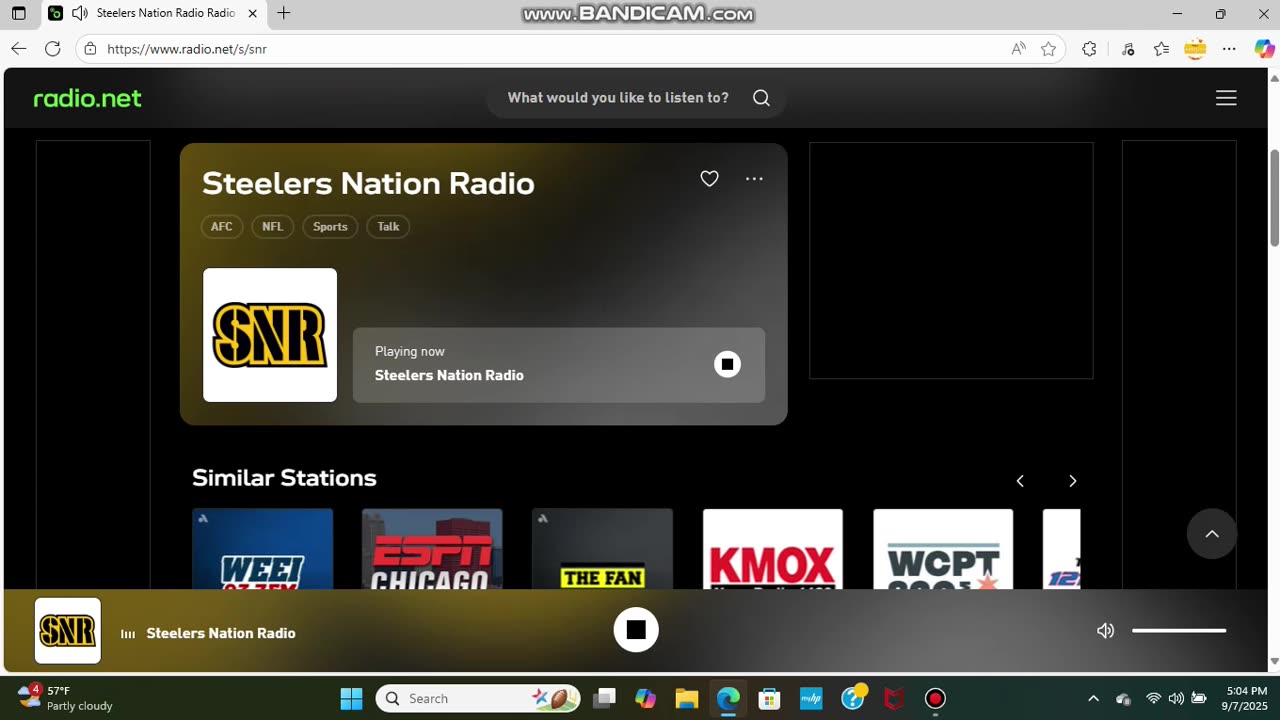This screenshot has height=720, width=1280.
Task: Stop playback in the bottom player bar
Action: coord(636,630)
